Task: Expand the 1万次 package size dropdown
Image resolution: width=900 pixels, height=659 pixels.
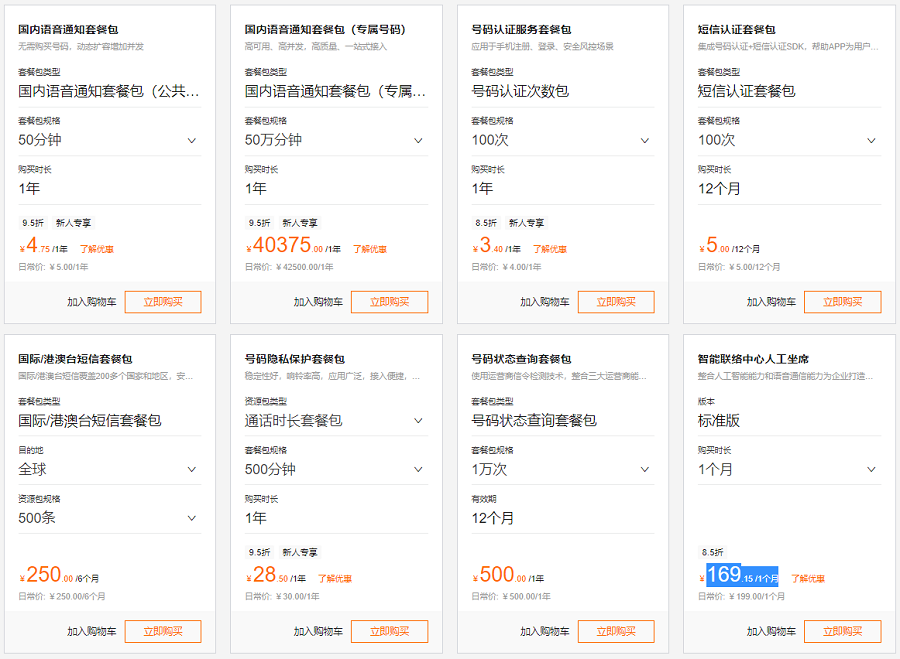Action: coord(562,470)
